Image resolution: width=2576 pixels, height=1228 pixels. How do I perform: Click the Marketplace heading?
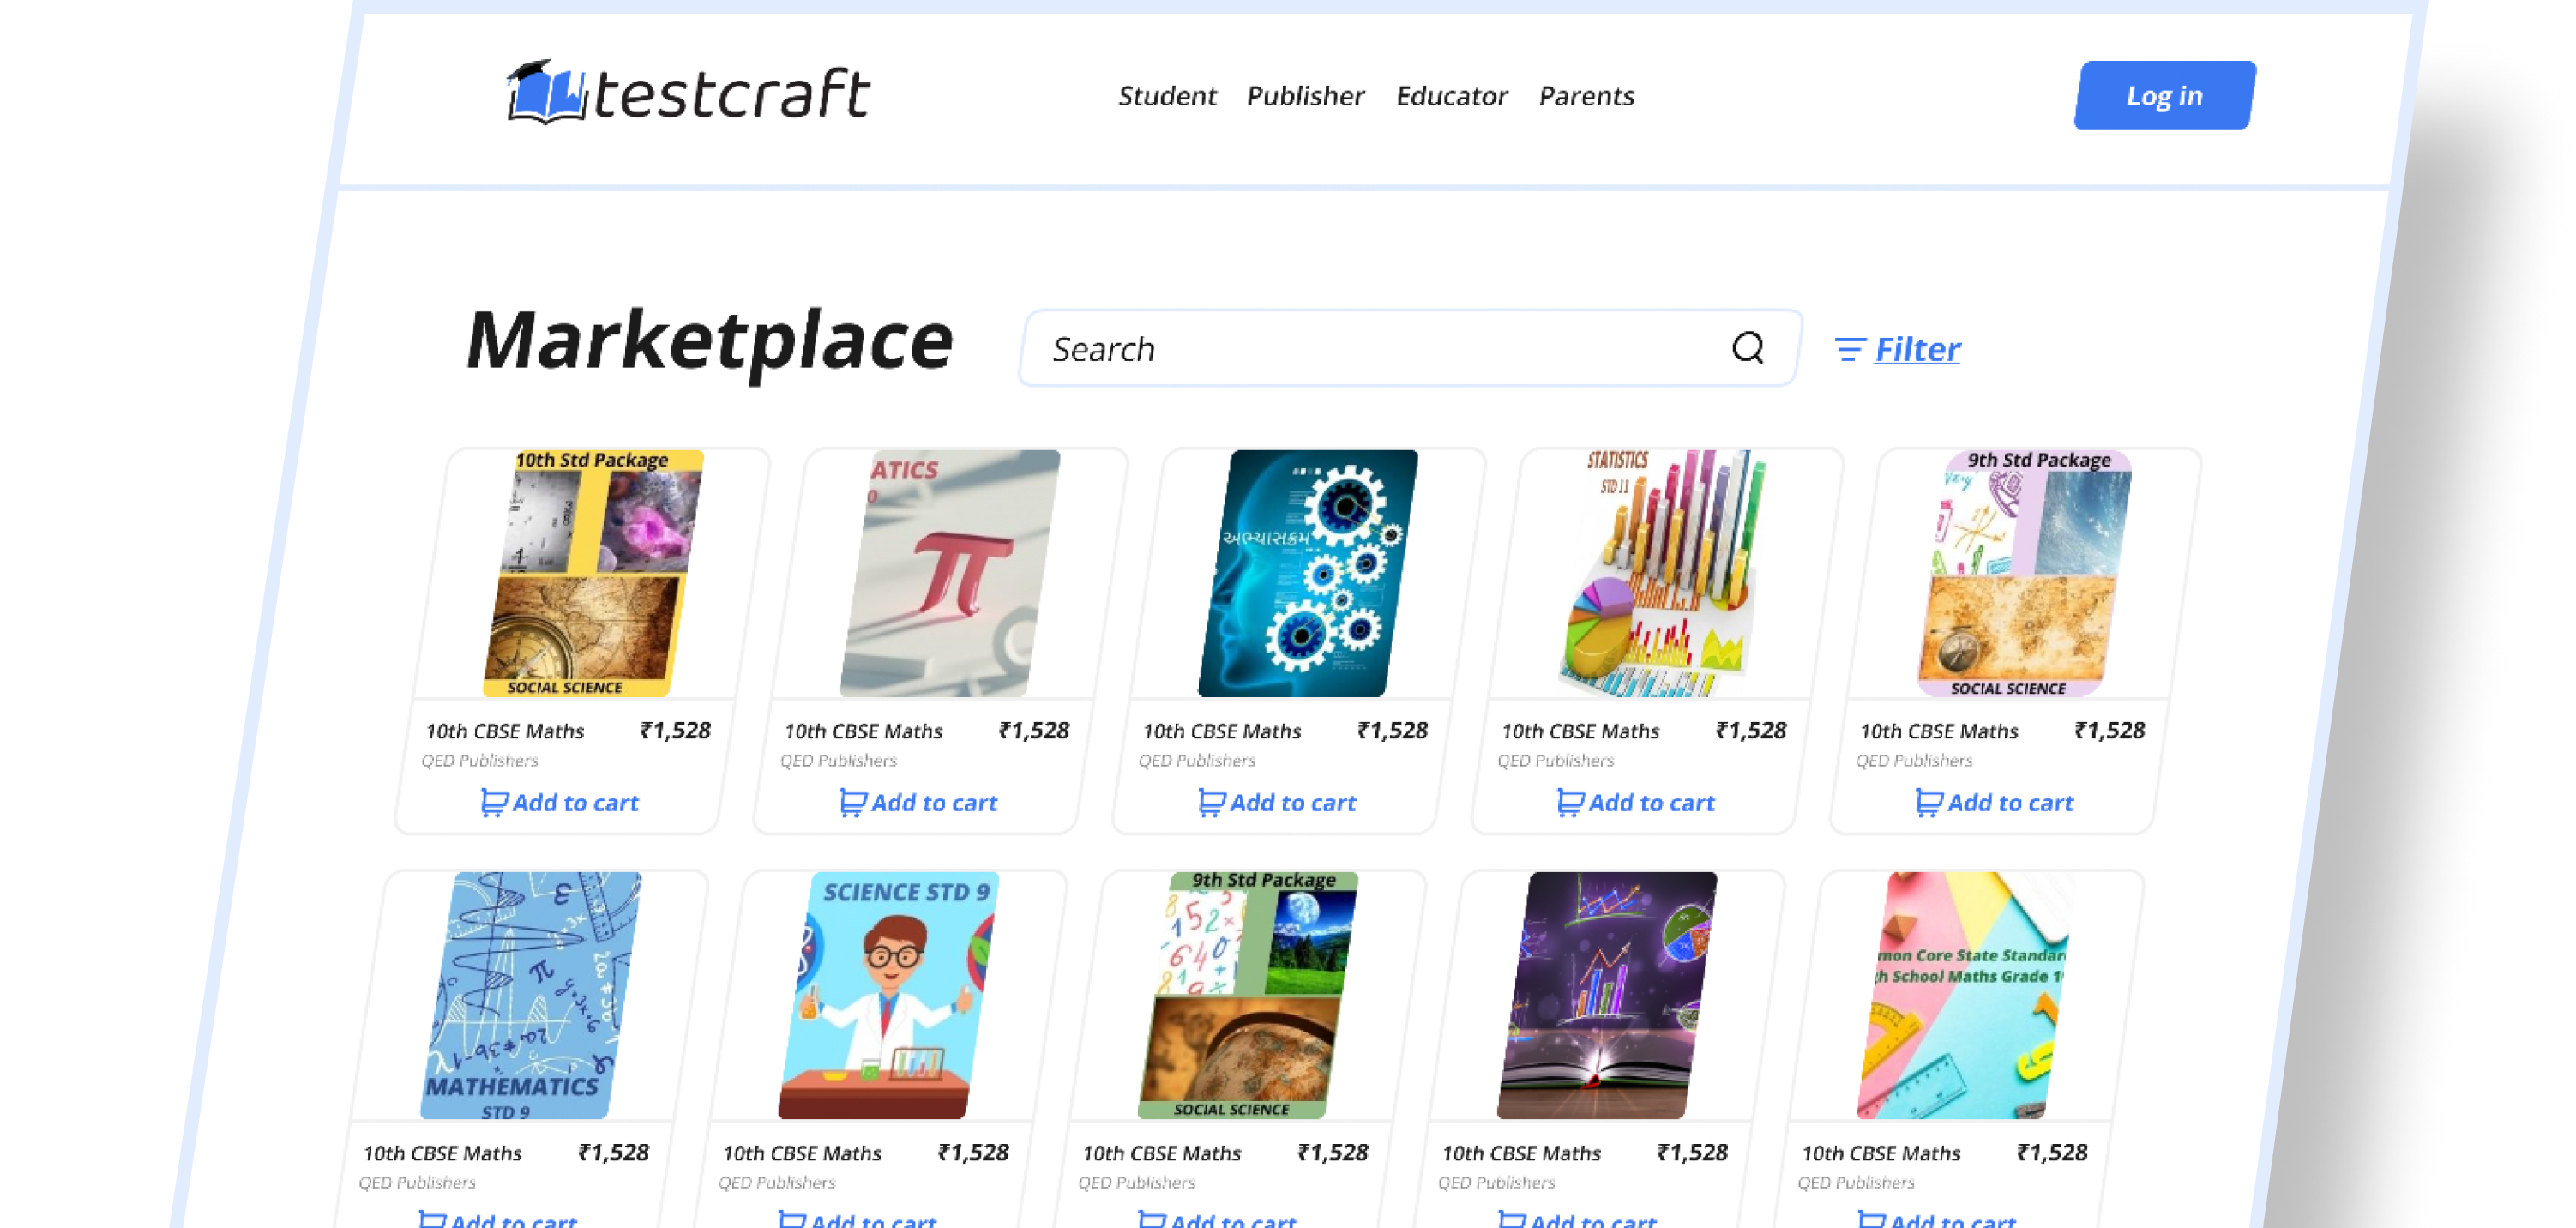pos(709,342)
